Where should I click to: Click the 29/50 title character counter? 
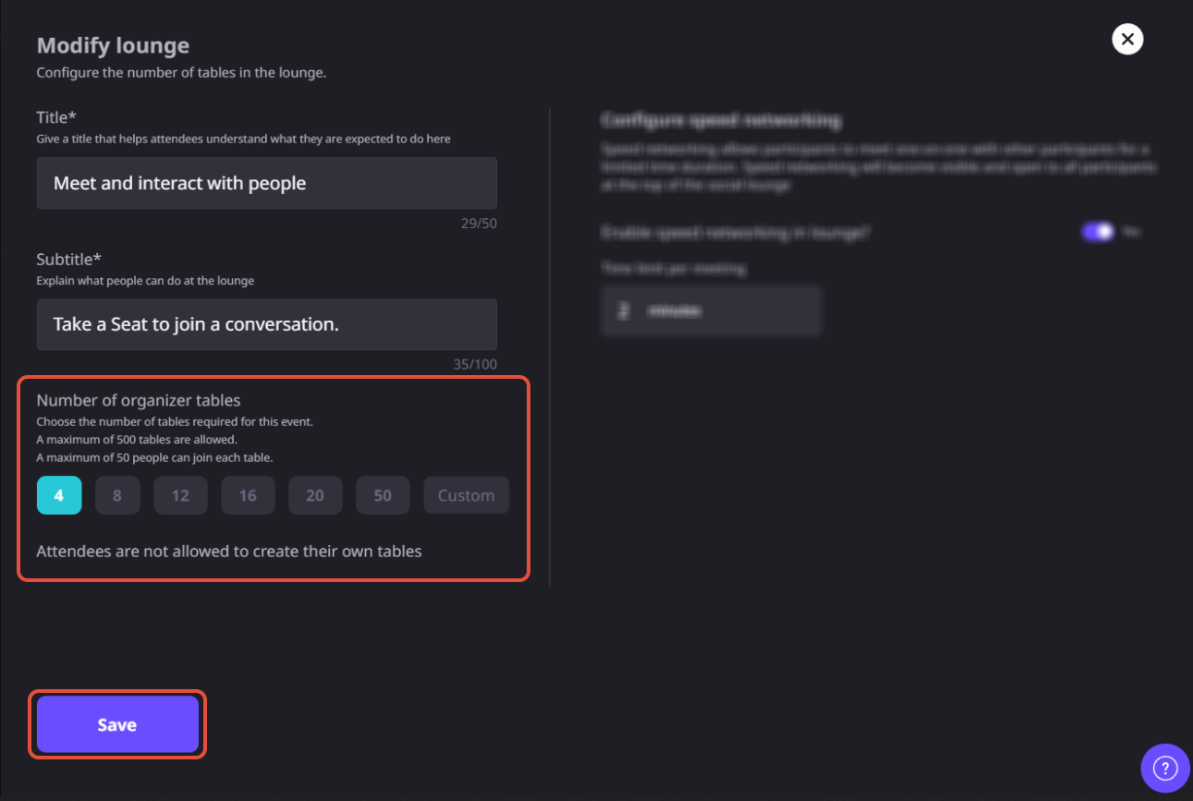pyautogui.click(x=479, y=223)
